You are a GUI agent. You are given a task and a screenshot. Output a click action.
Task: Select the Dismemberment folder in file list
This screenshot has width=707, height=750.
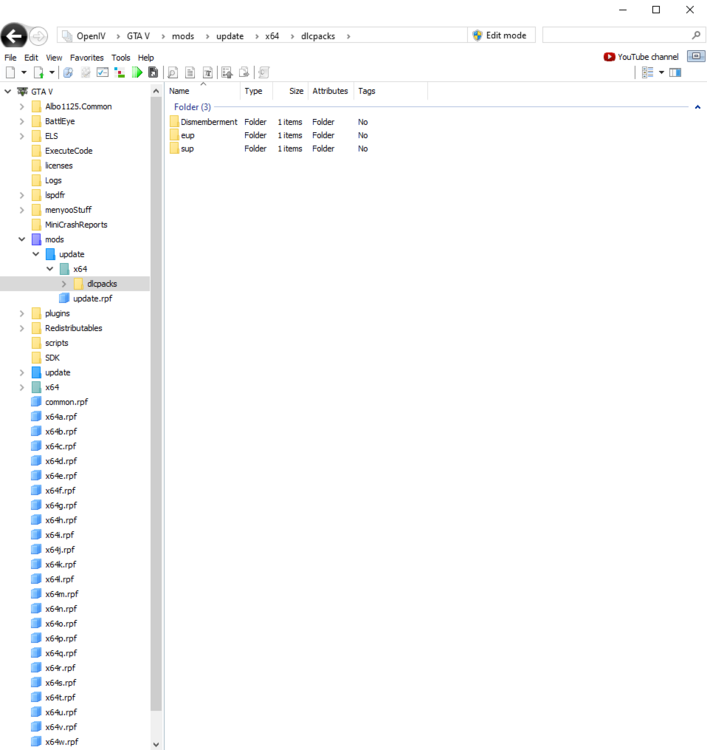pyautogui.click(x=209, y=122)
